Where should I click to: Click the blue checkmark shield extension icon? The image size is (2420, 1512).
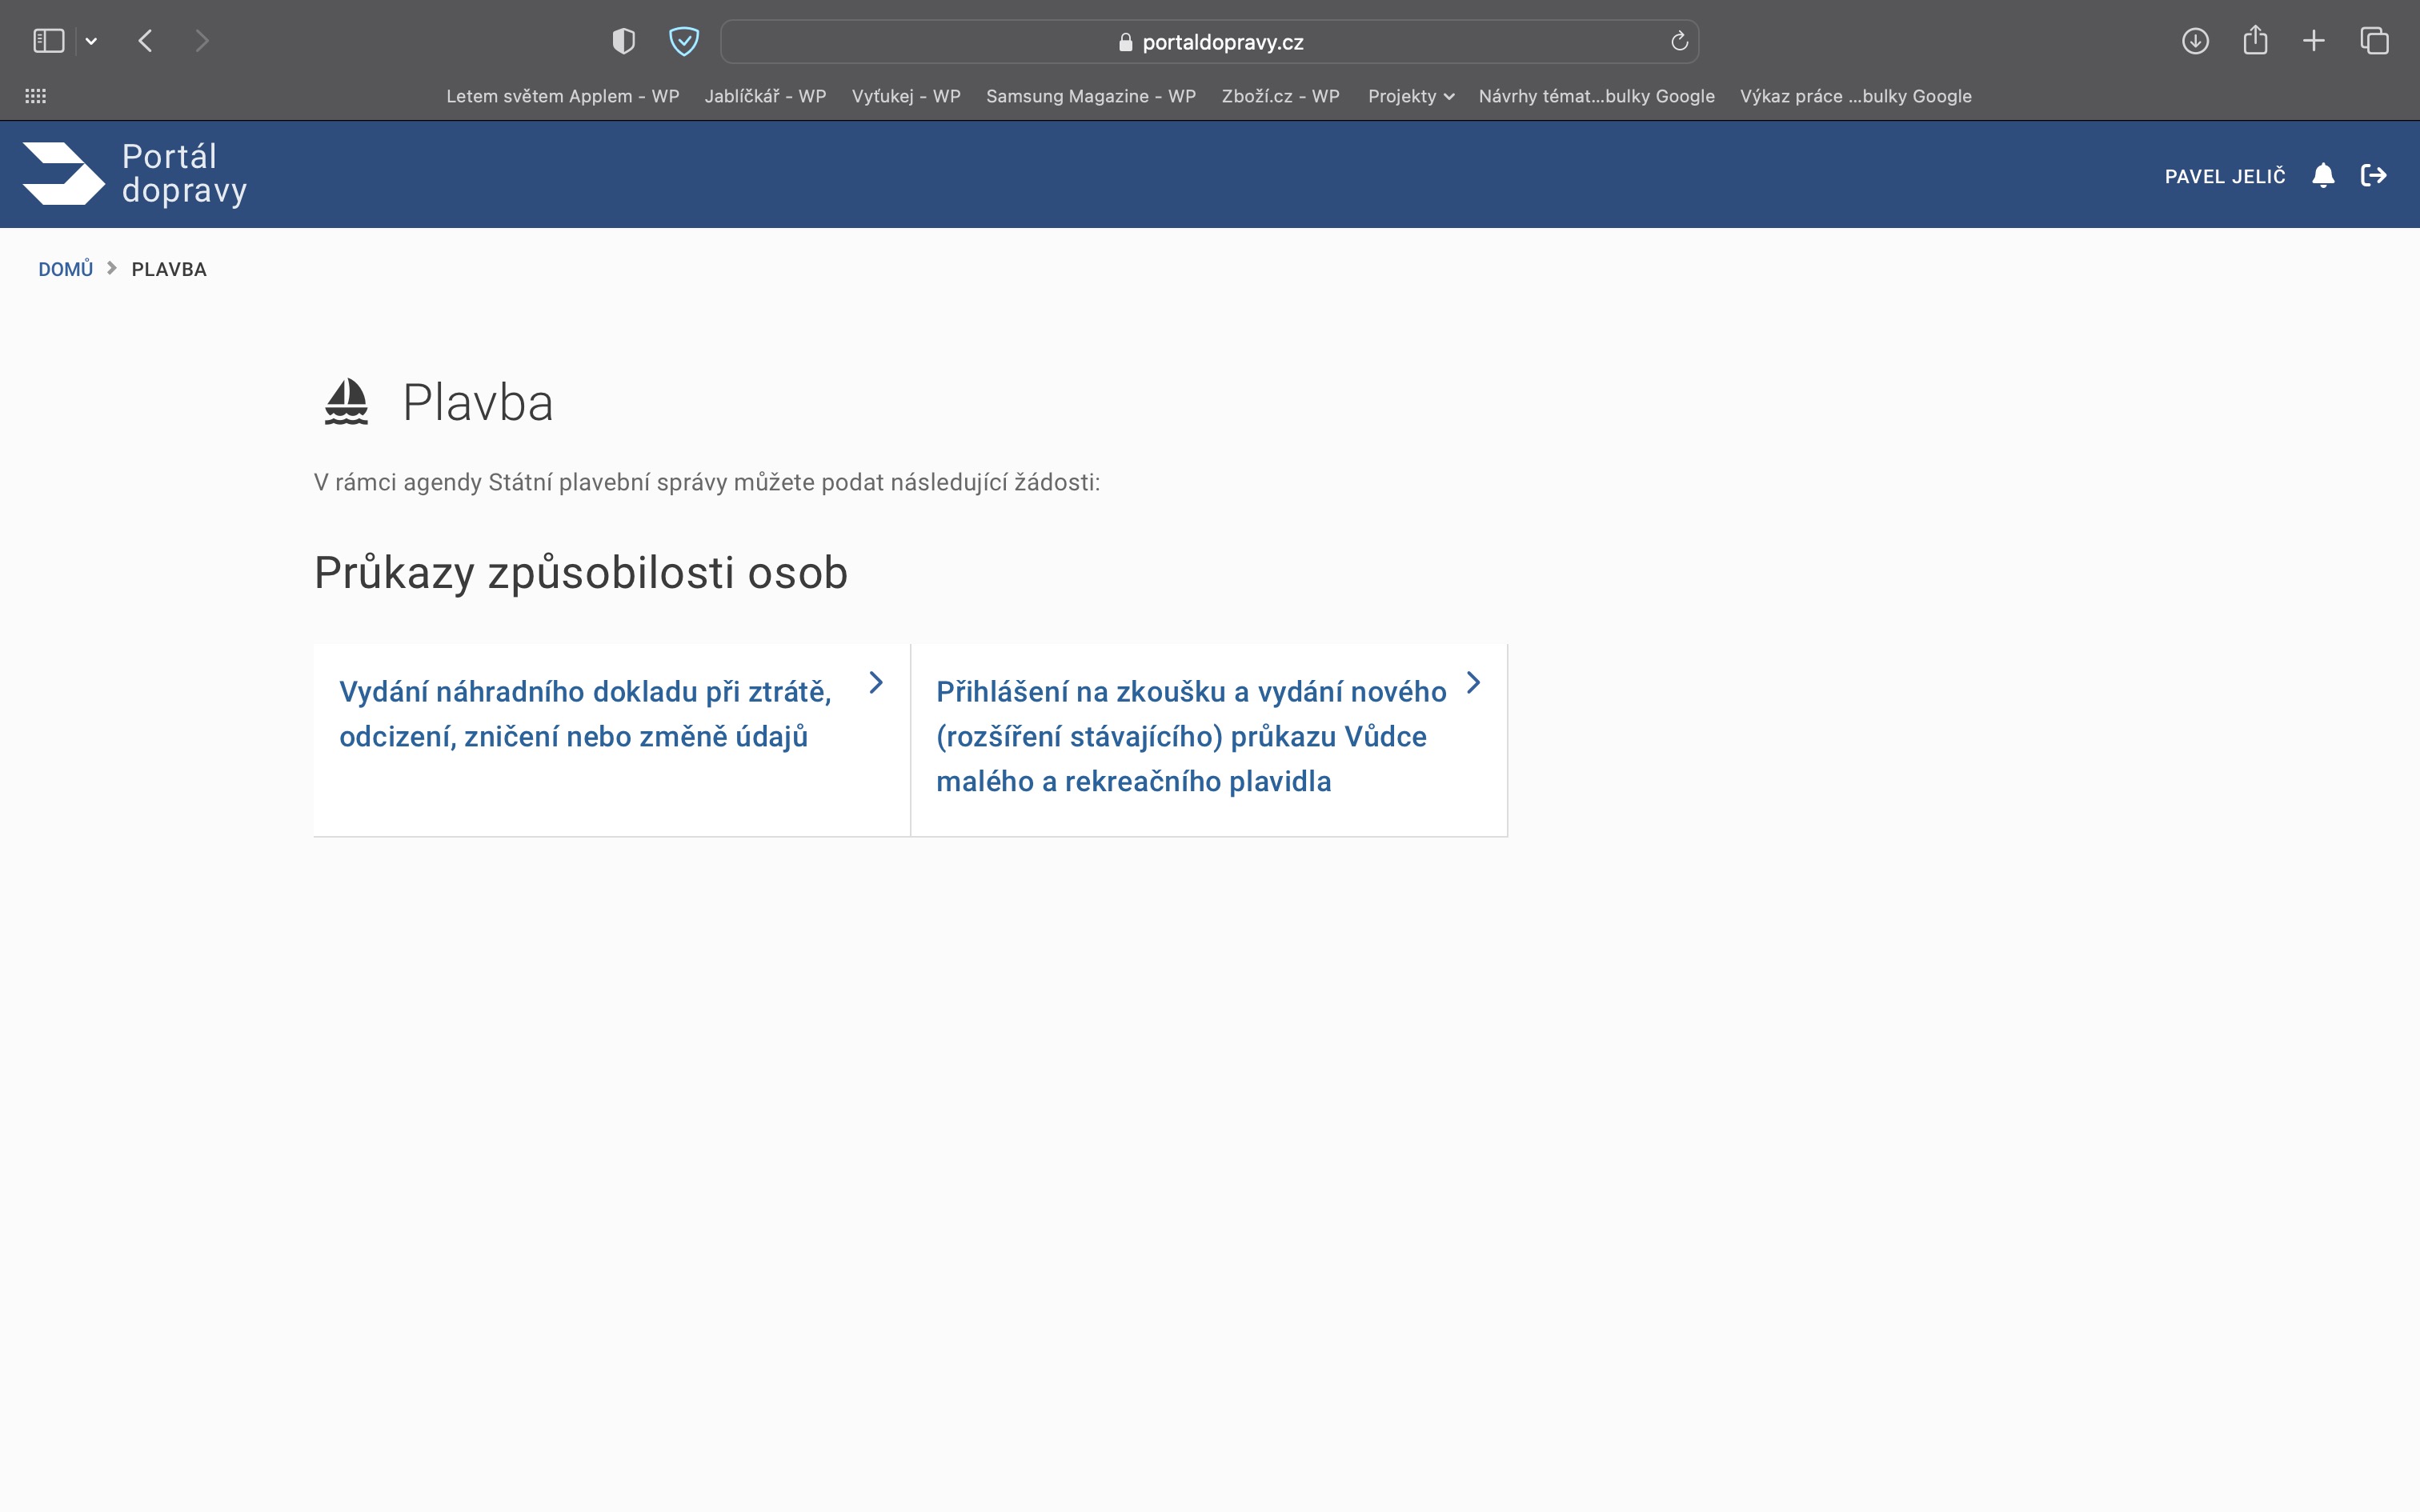click(683, 41)
